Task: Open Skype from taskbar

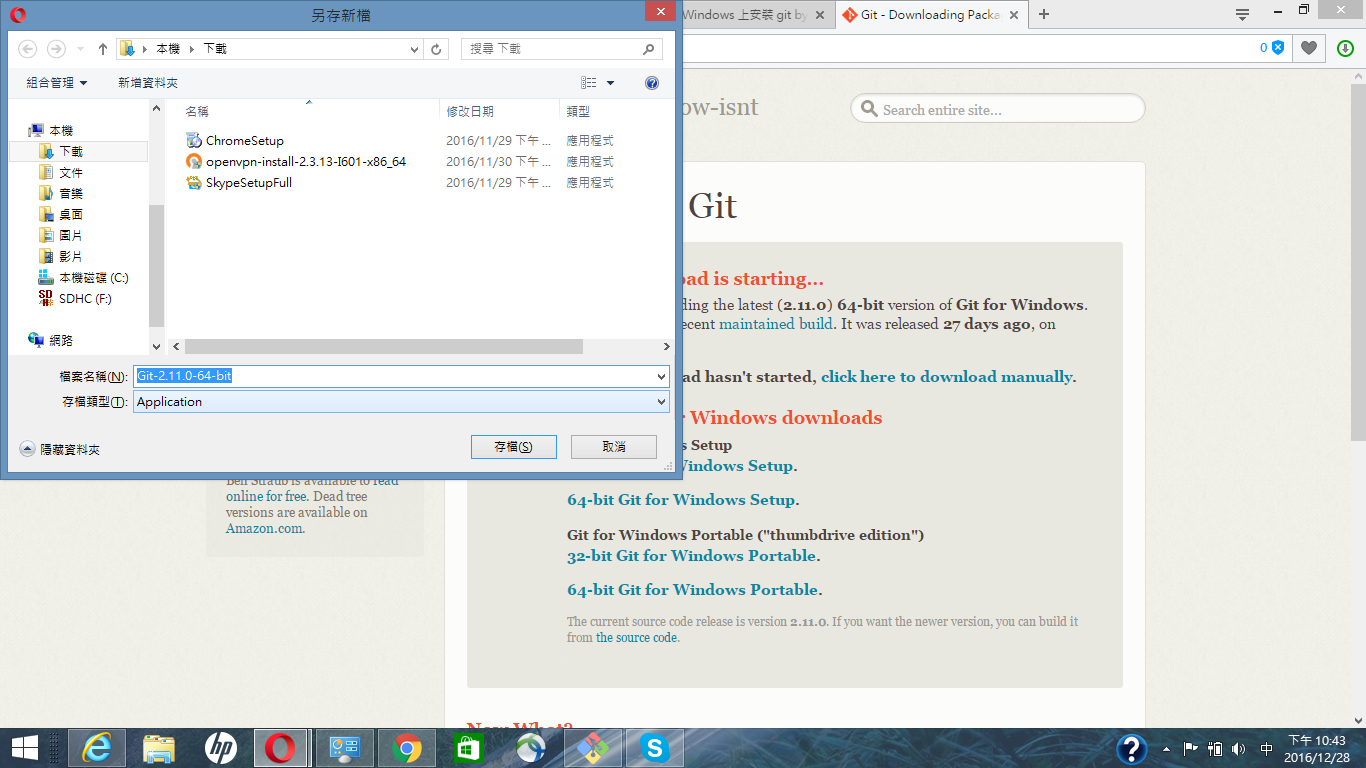Action: [655, 747]
